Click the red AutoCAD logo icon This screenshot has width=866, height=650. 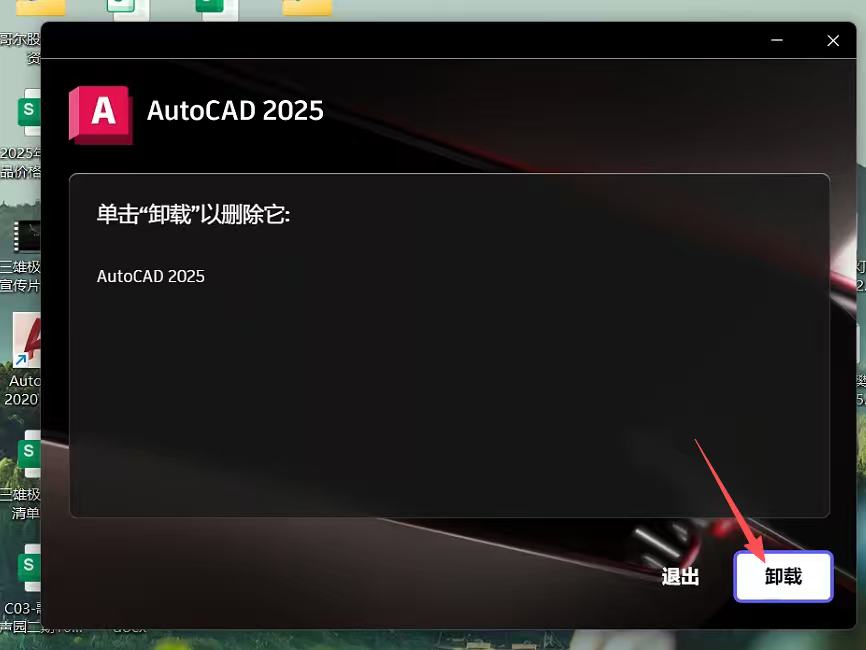(x=100, y=113)
